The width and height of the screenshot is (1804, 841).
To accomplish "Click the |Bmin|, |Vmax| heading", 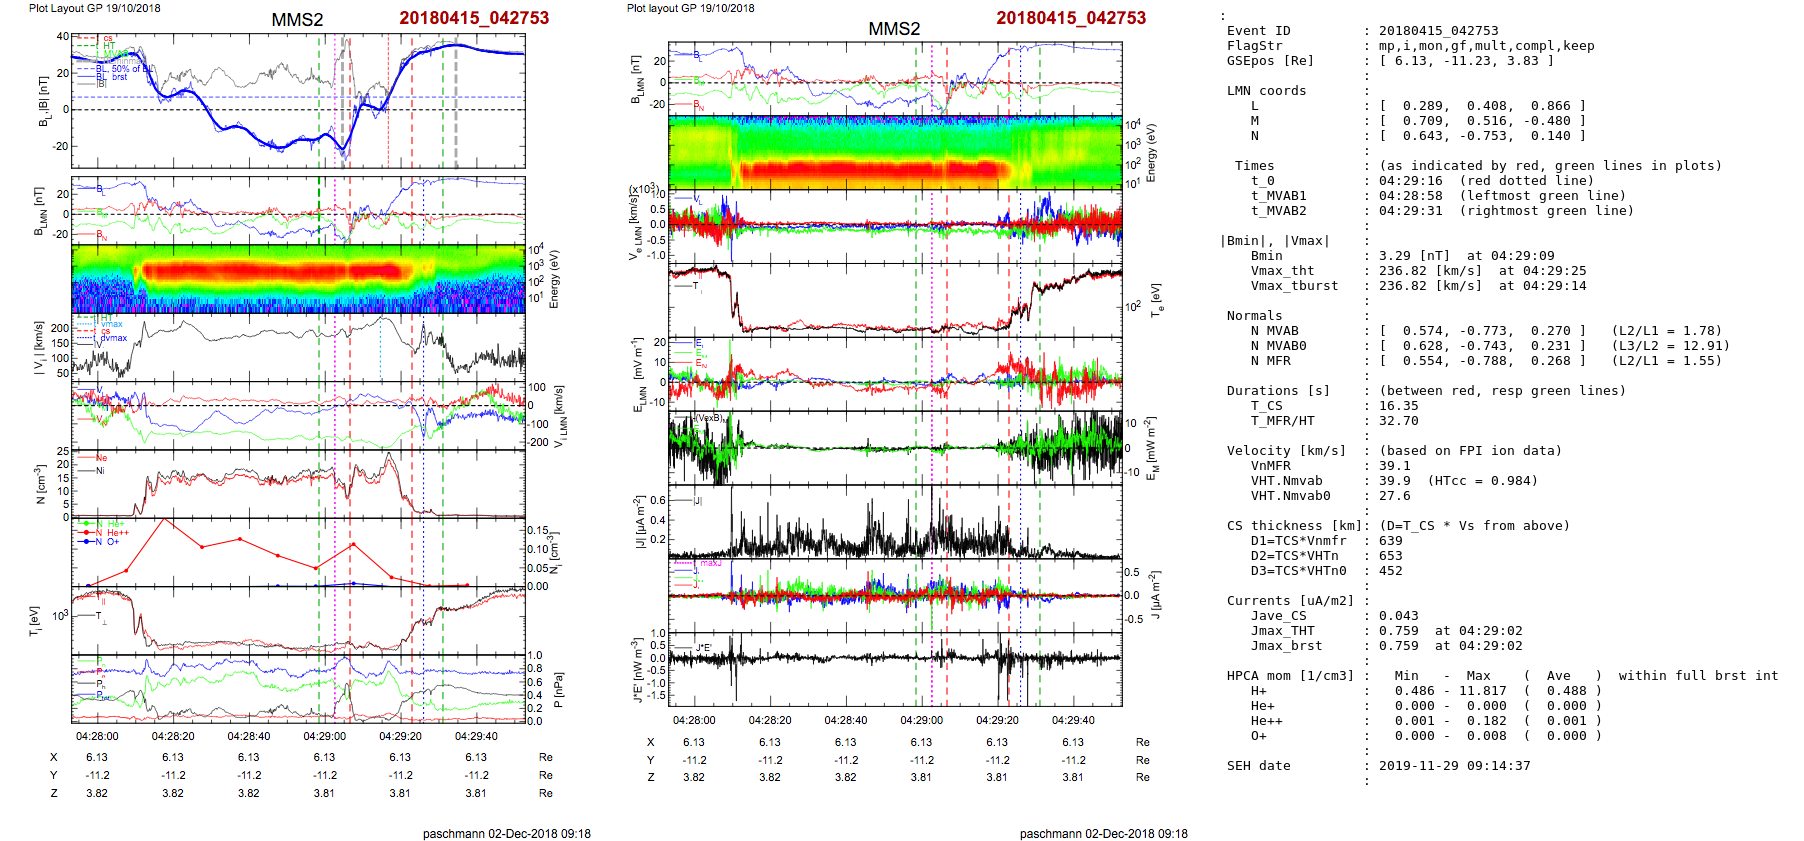I will 1275,241.
